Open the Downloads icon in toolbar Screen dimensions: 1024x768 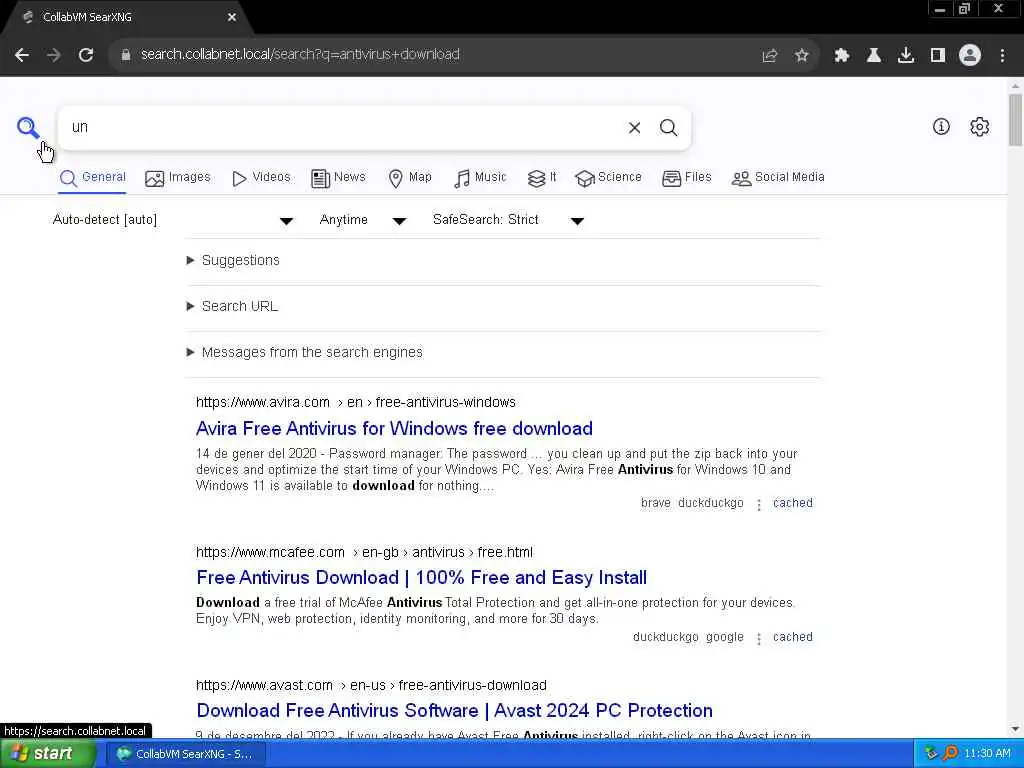906,56
